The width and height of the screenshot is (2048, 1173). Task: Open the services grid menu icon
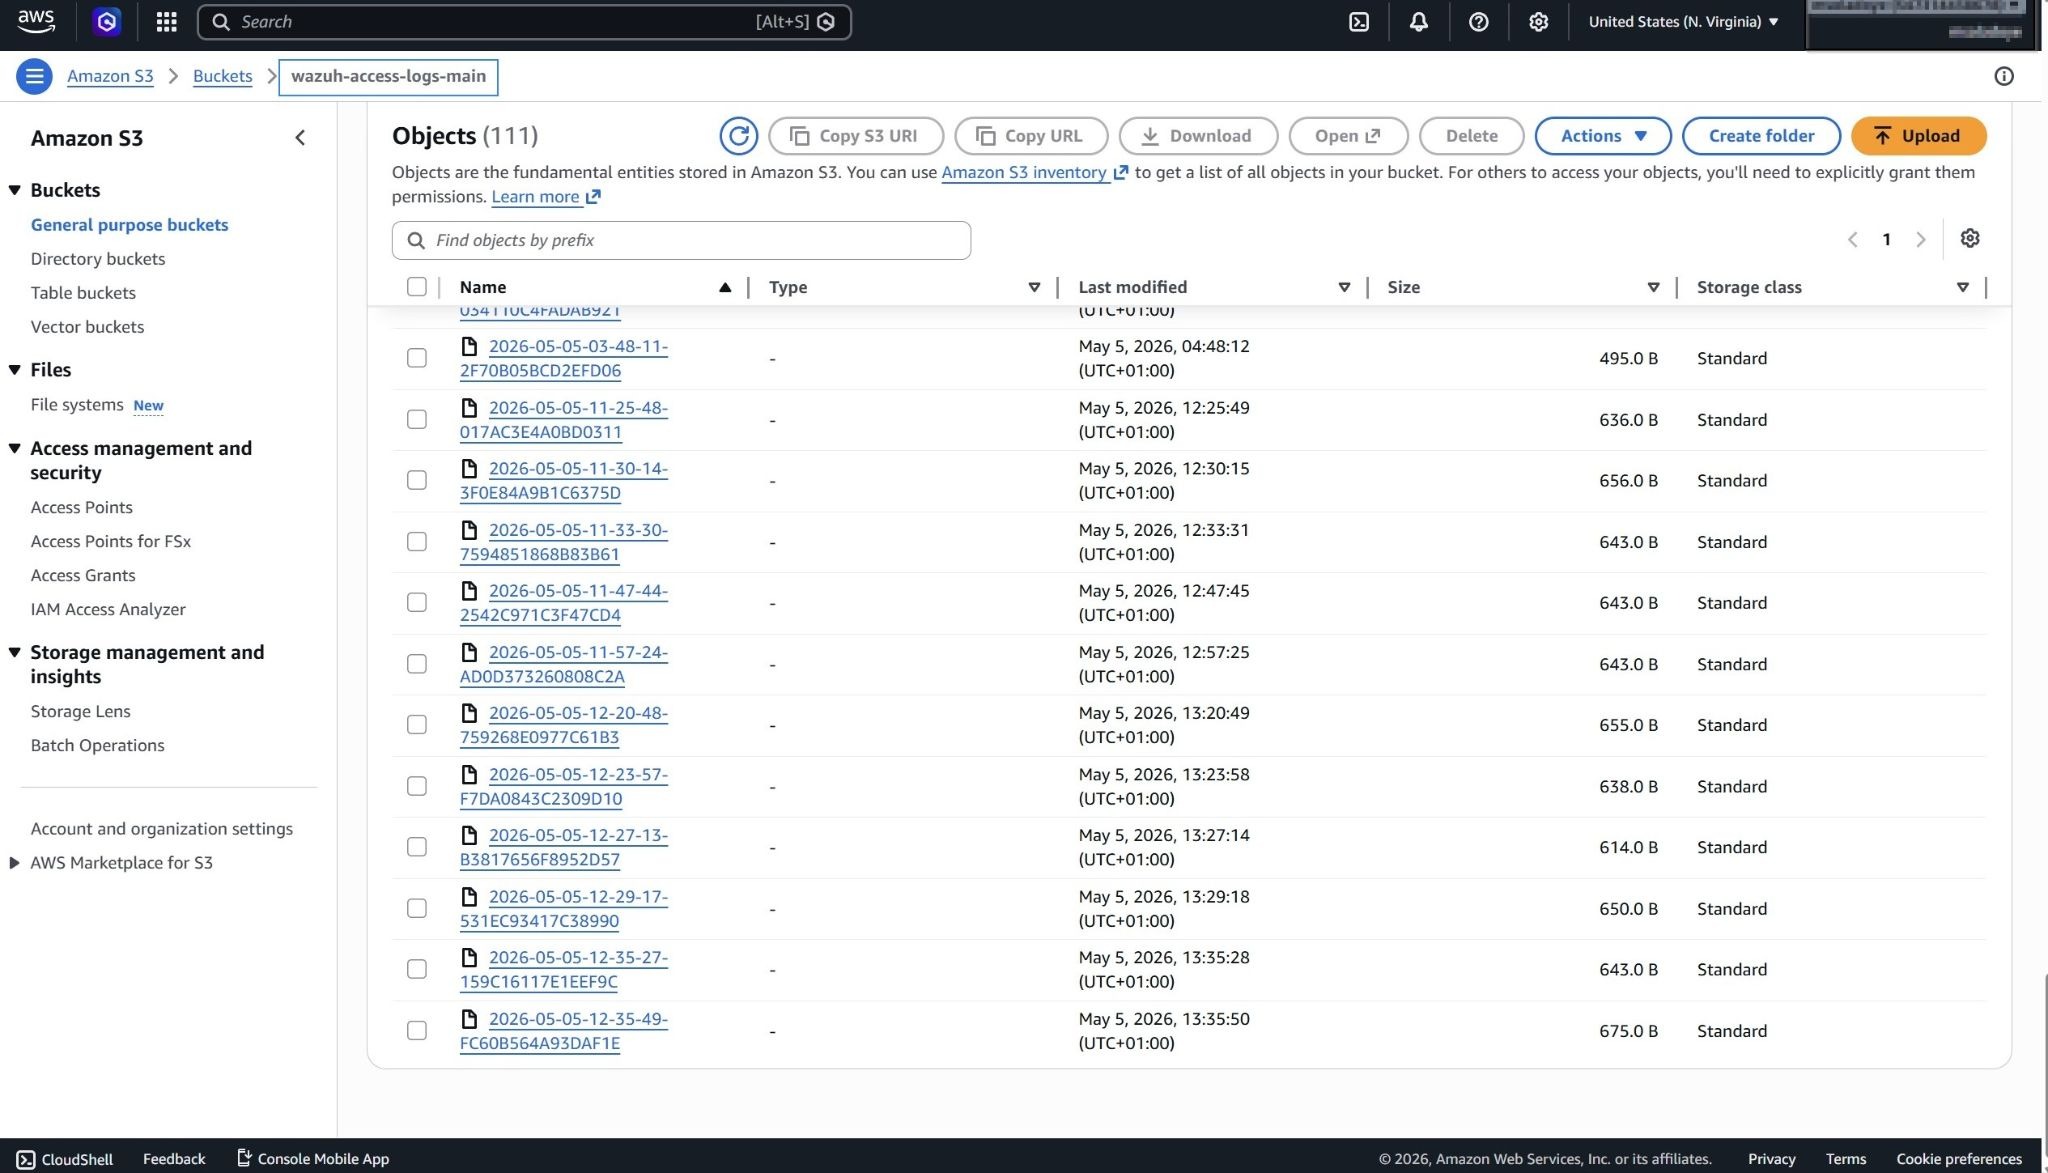click(166, 21)
